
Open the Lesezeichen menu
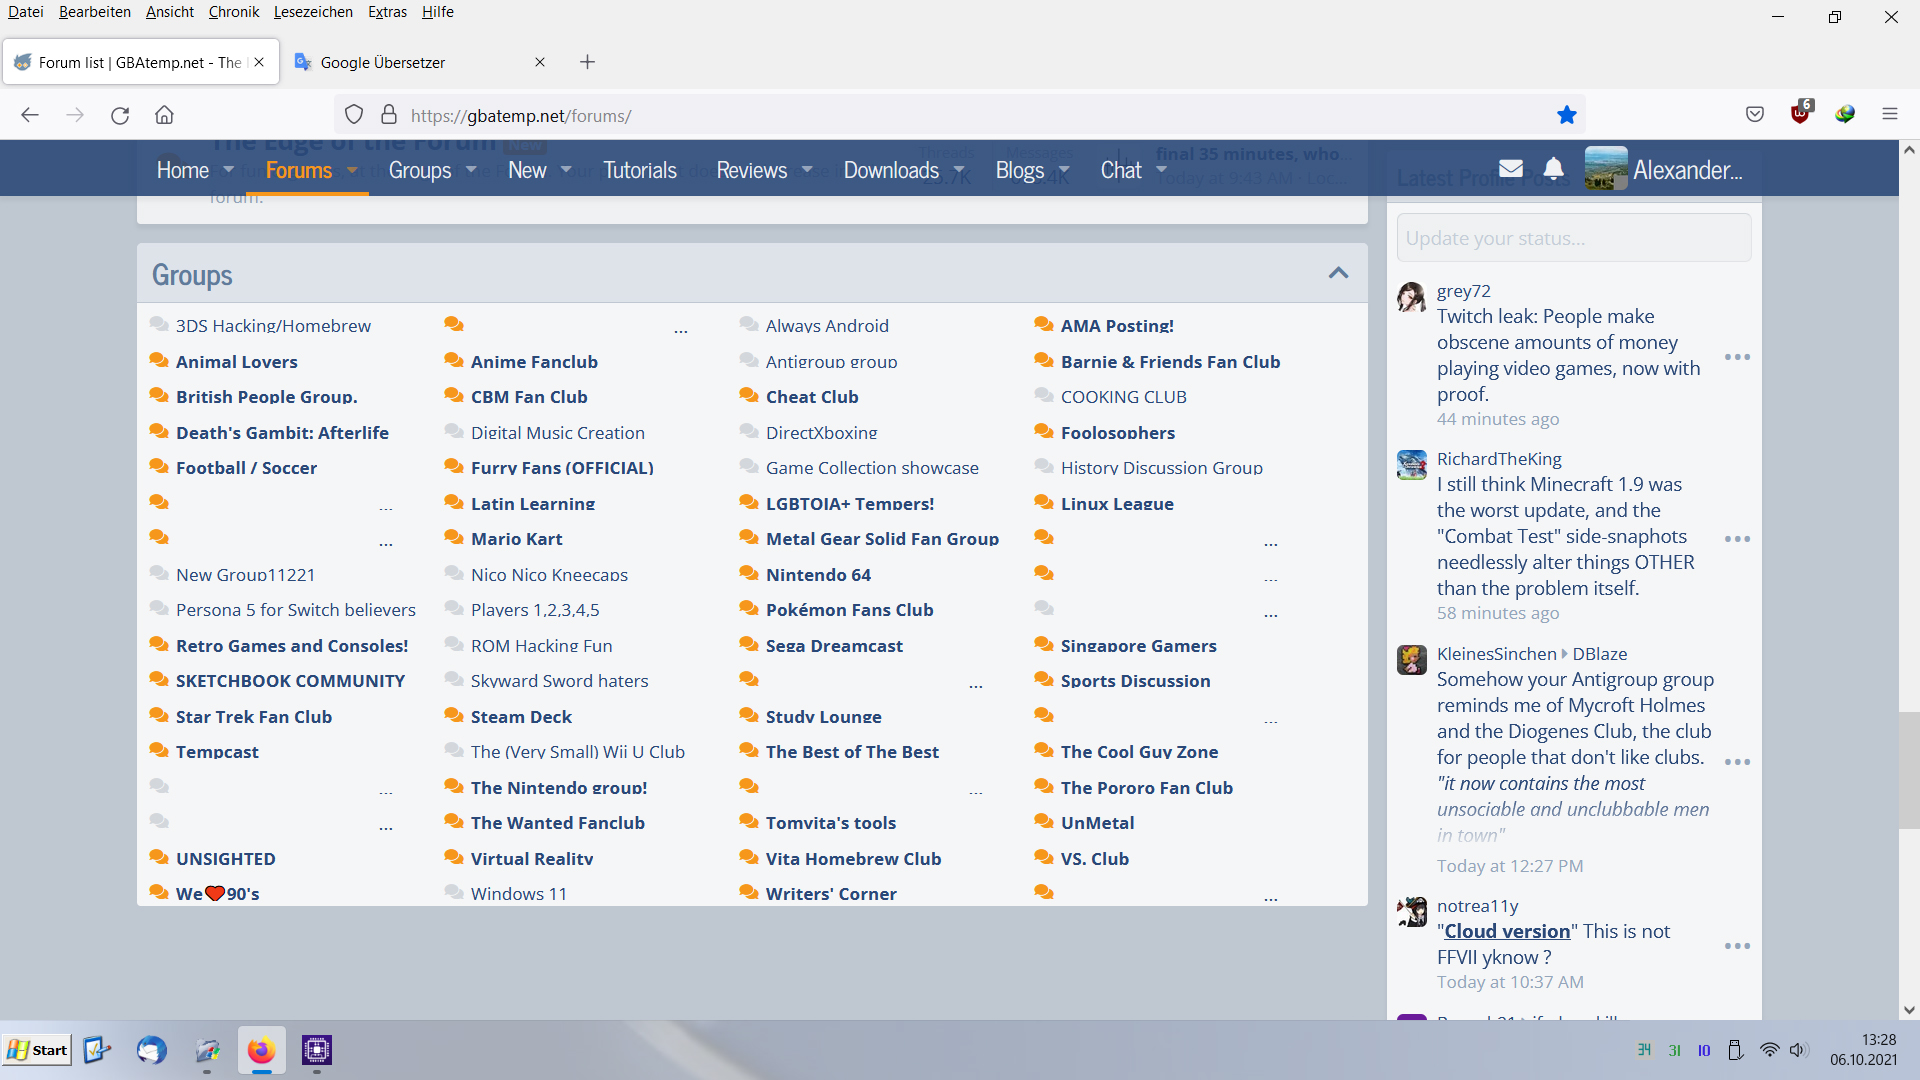click(313, 12)
